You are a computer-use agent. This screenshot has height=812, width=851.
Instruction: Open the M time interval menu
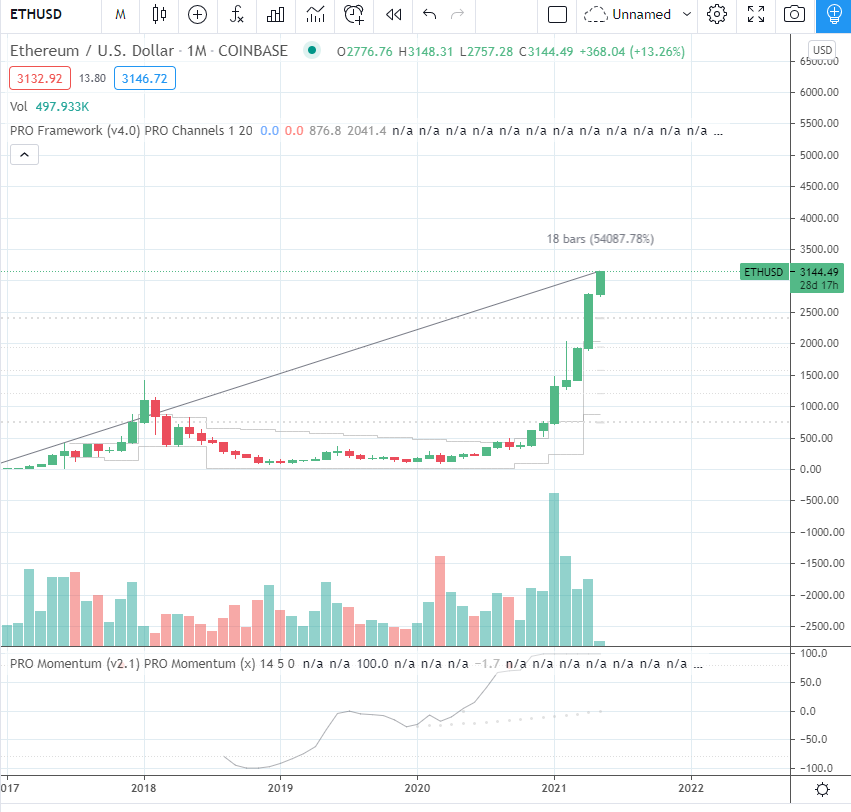(x=120, y=14)
